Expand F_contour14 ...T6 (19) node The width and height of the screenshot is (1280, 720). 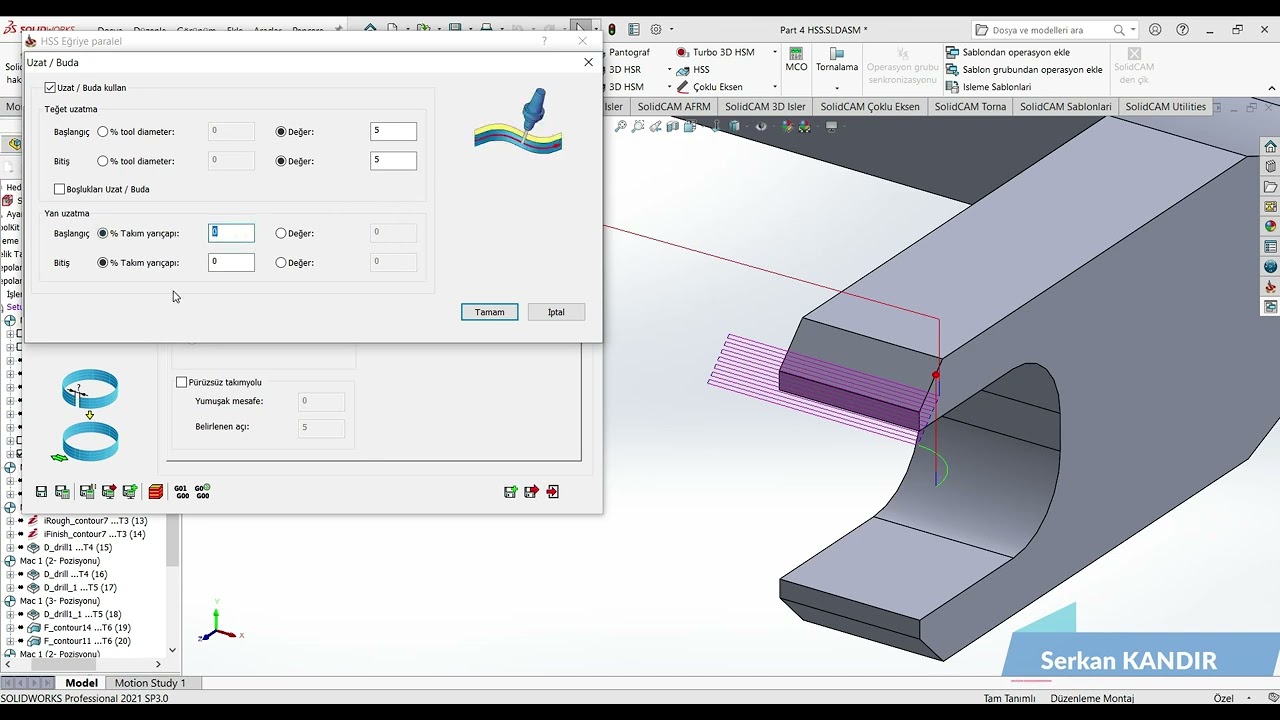click(x=10, y=628)
